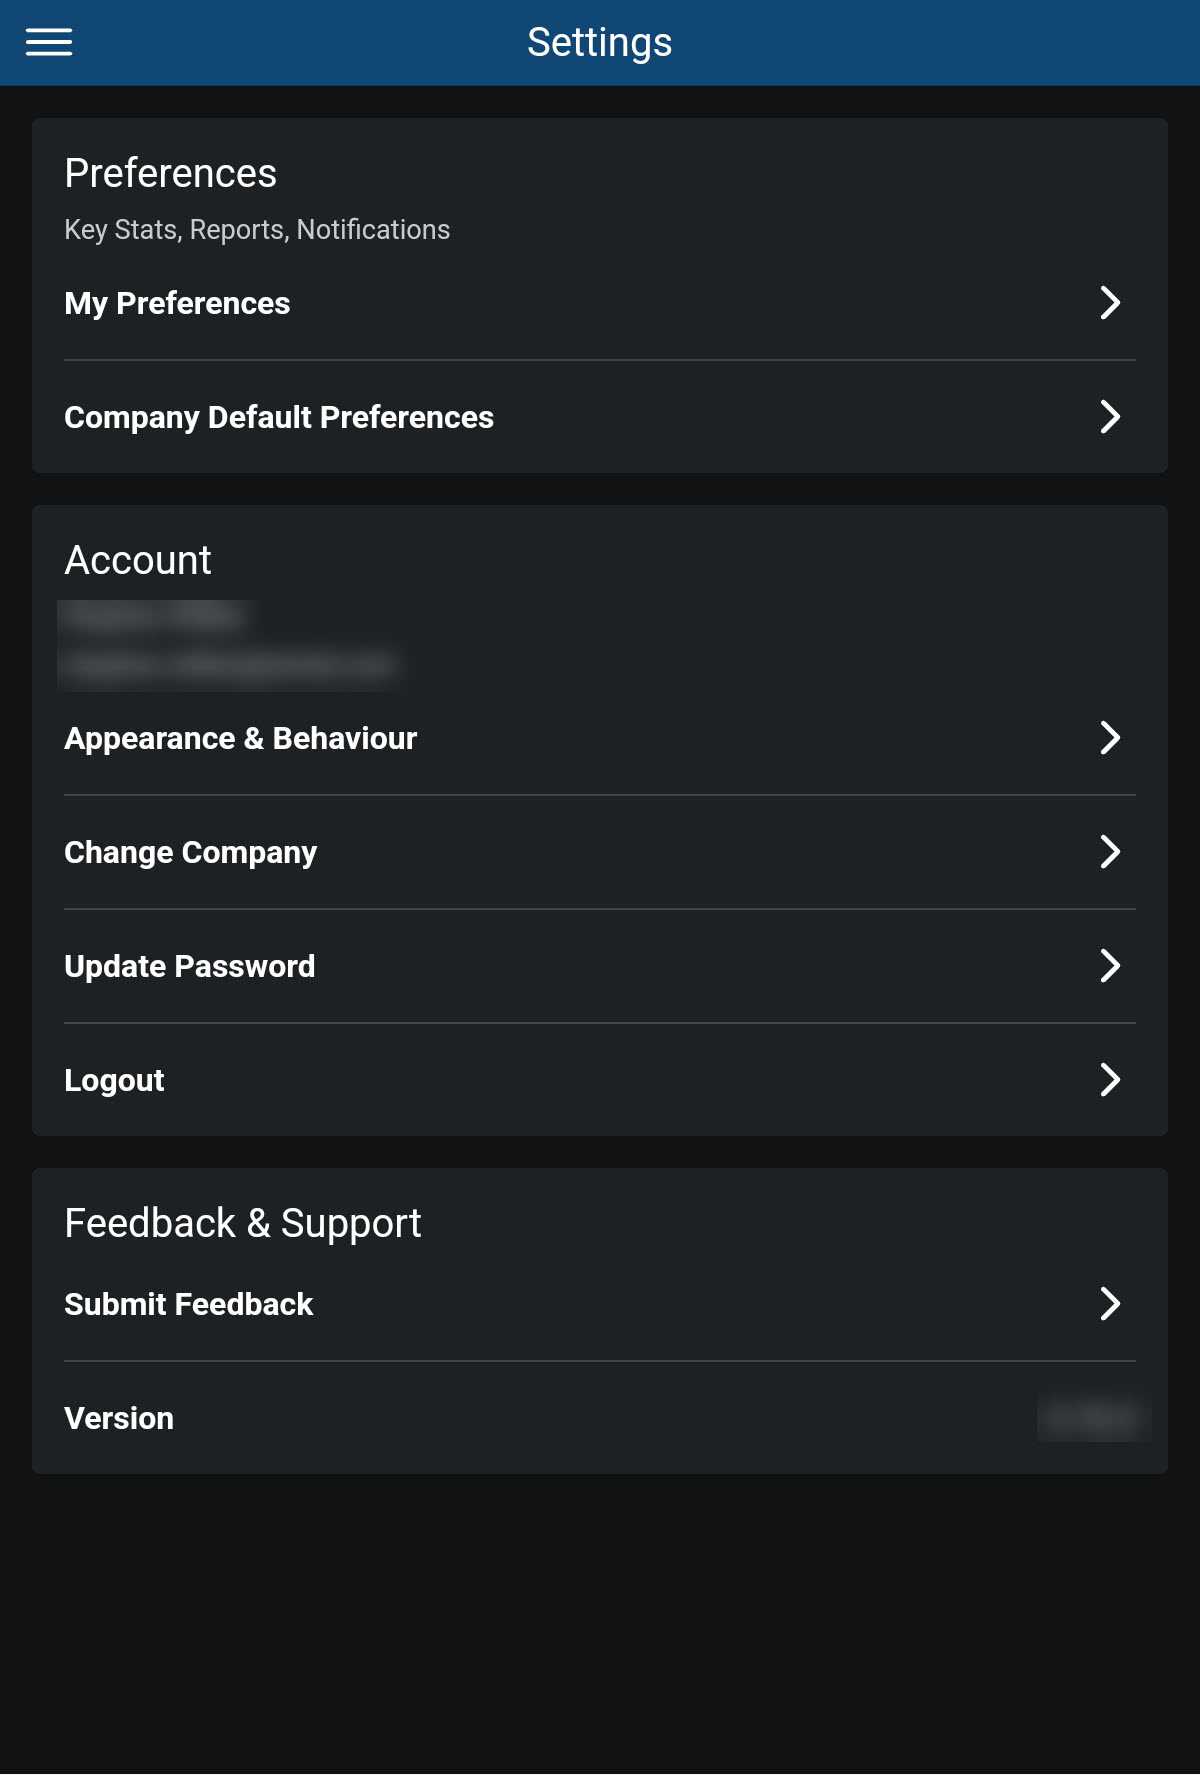Click the Preferences section header

[170, 172]
